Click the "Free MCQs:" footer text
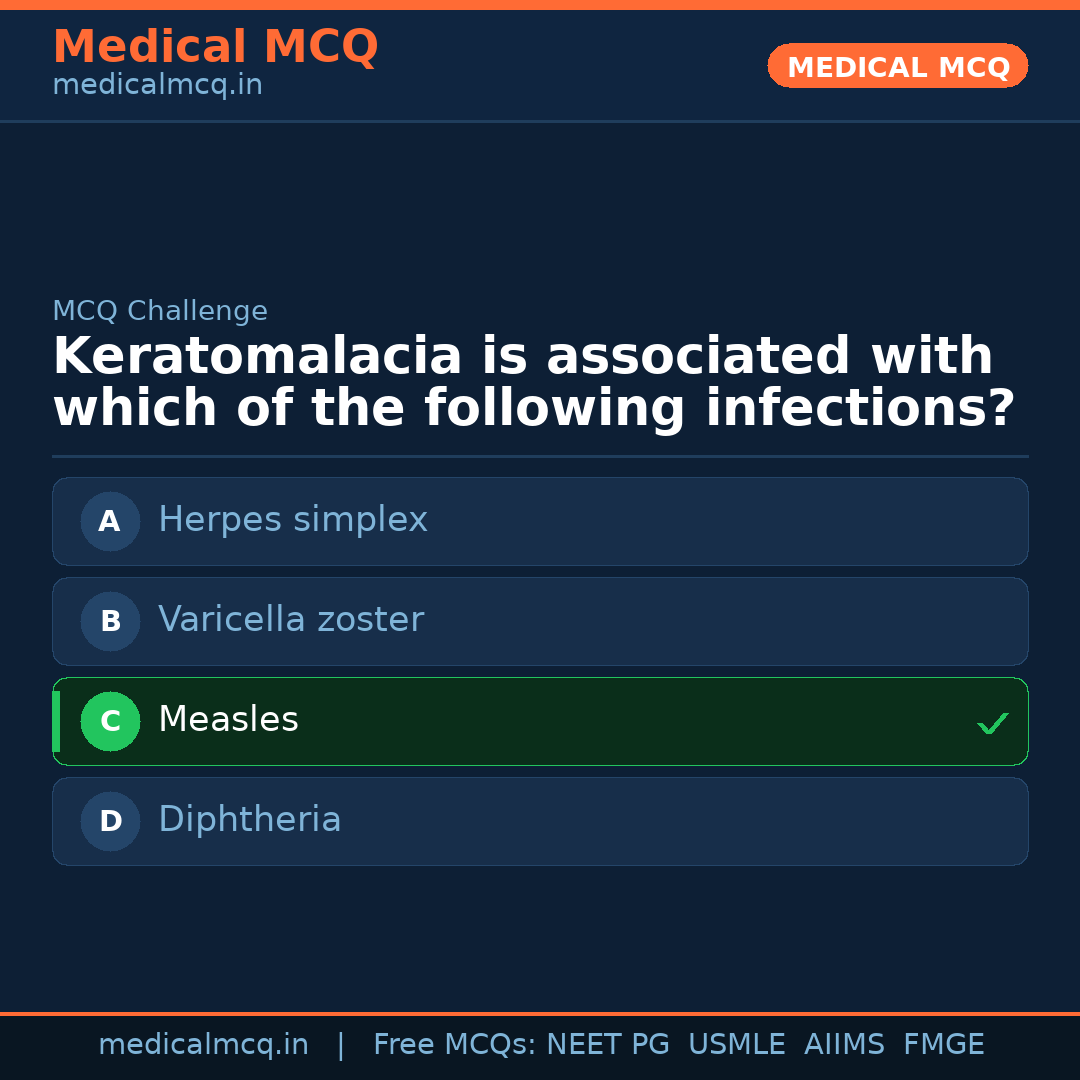The image size is (1080, 1080). tap(455, 1045)
